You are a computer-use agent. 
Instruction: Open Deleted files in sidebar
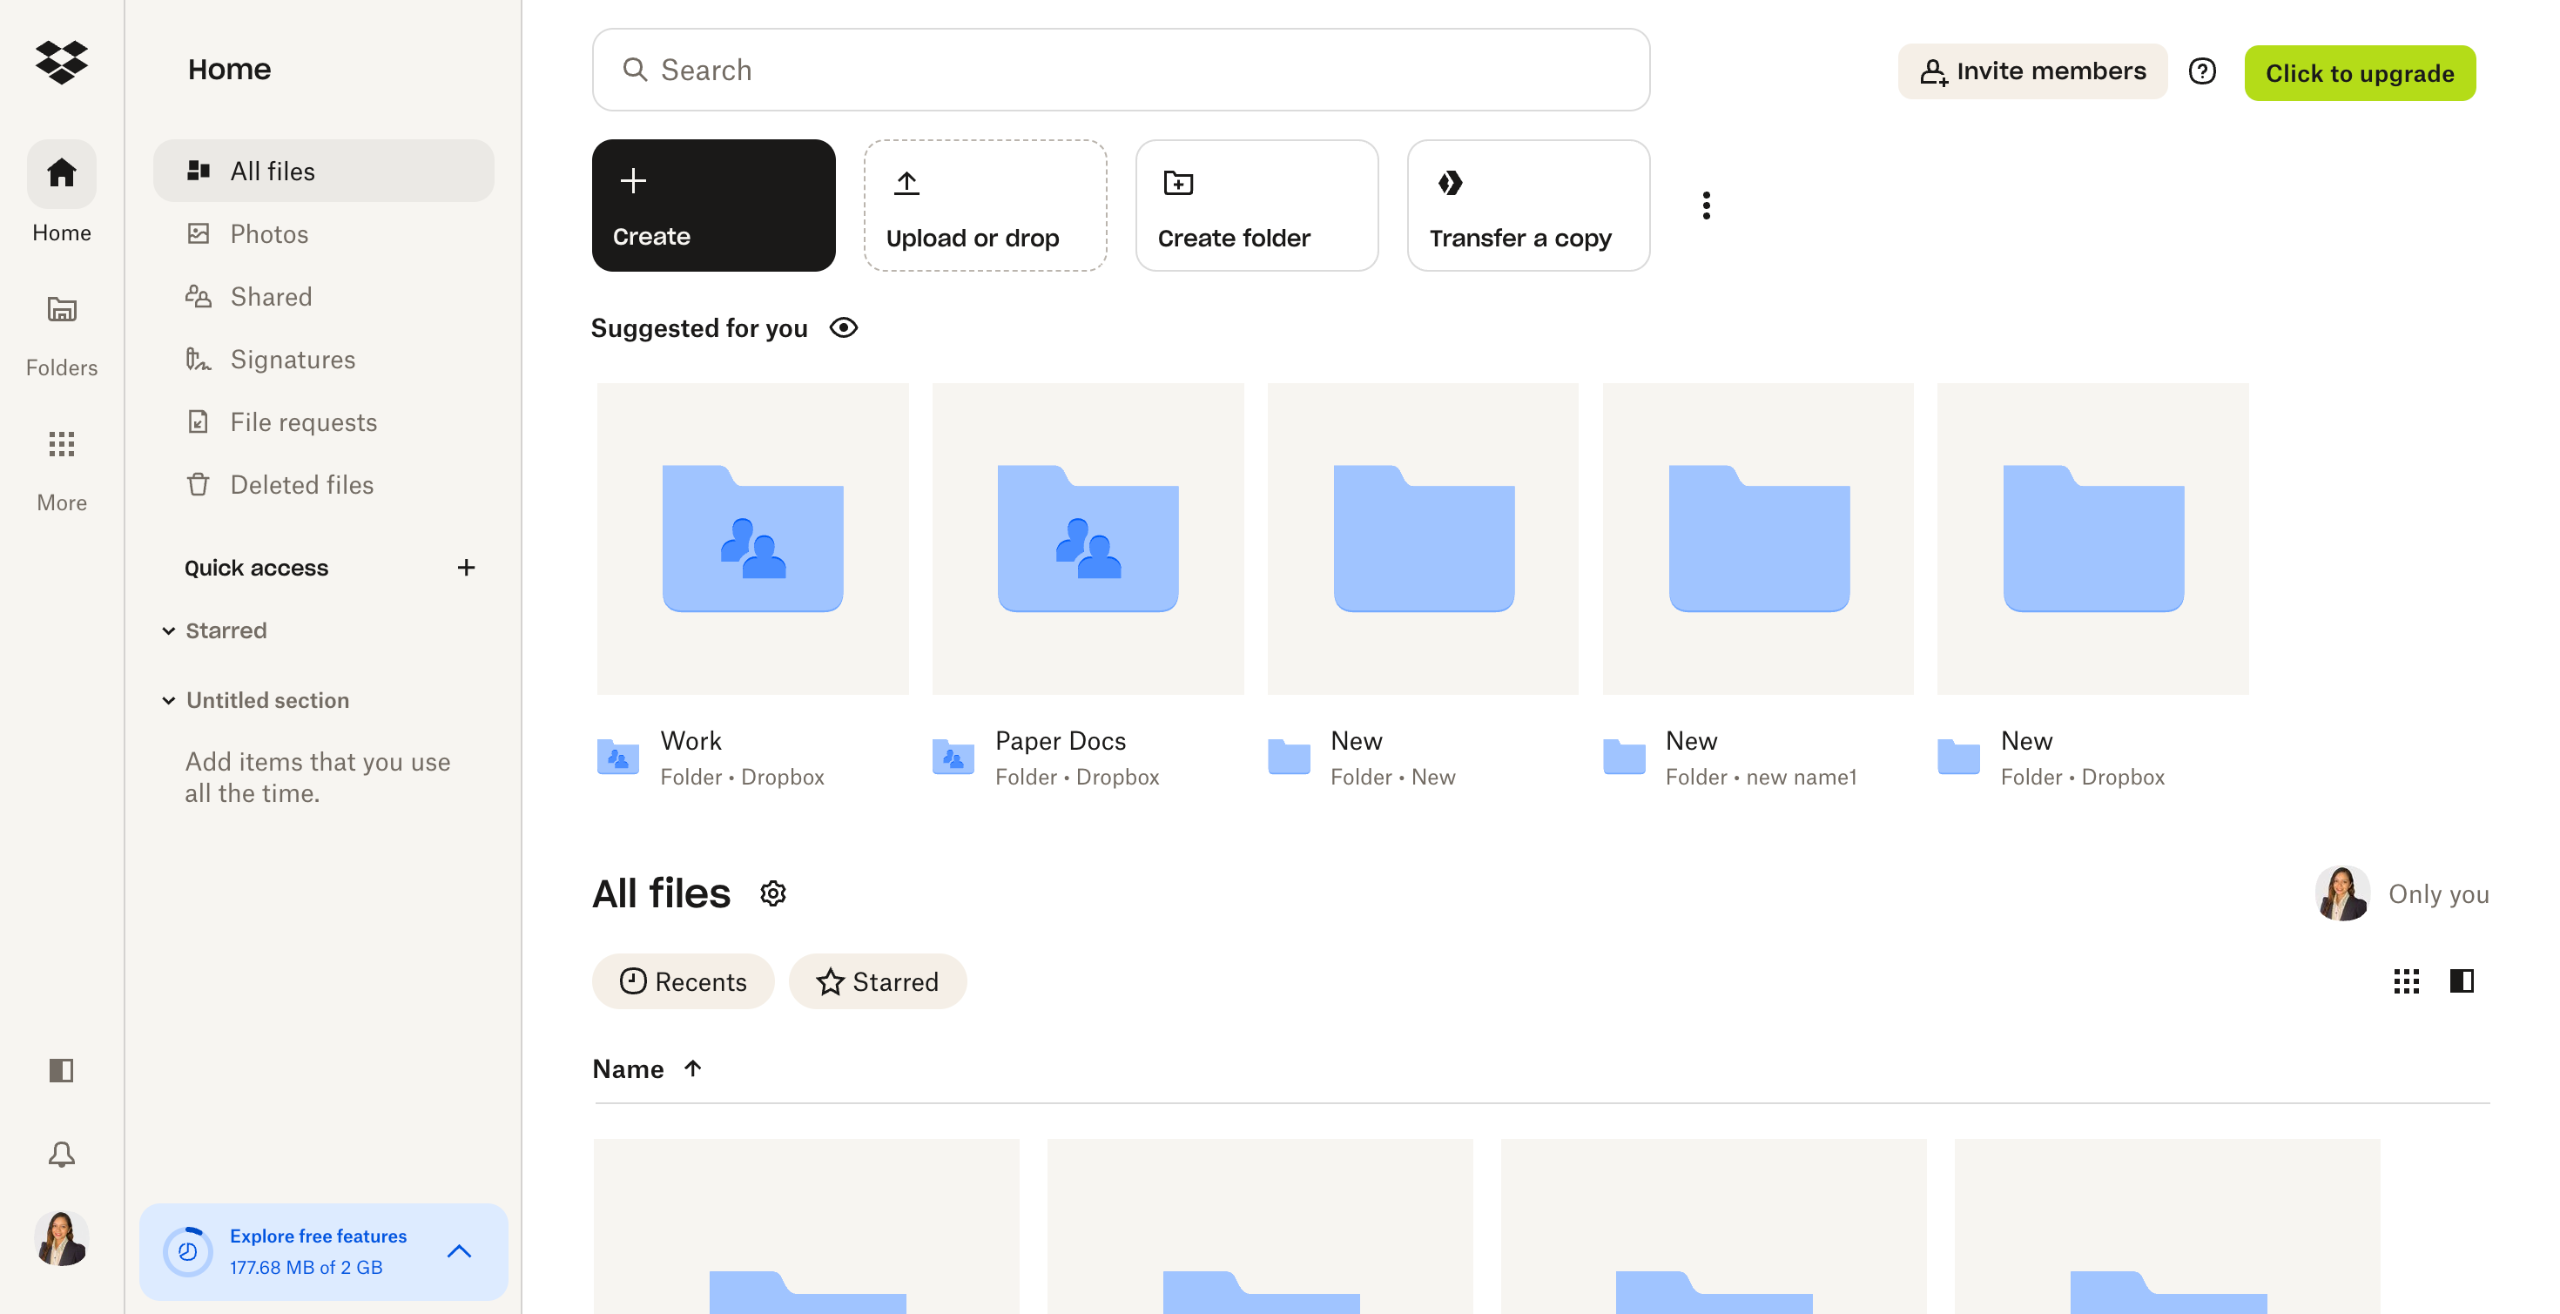301,485
